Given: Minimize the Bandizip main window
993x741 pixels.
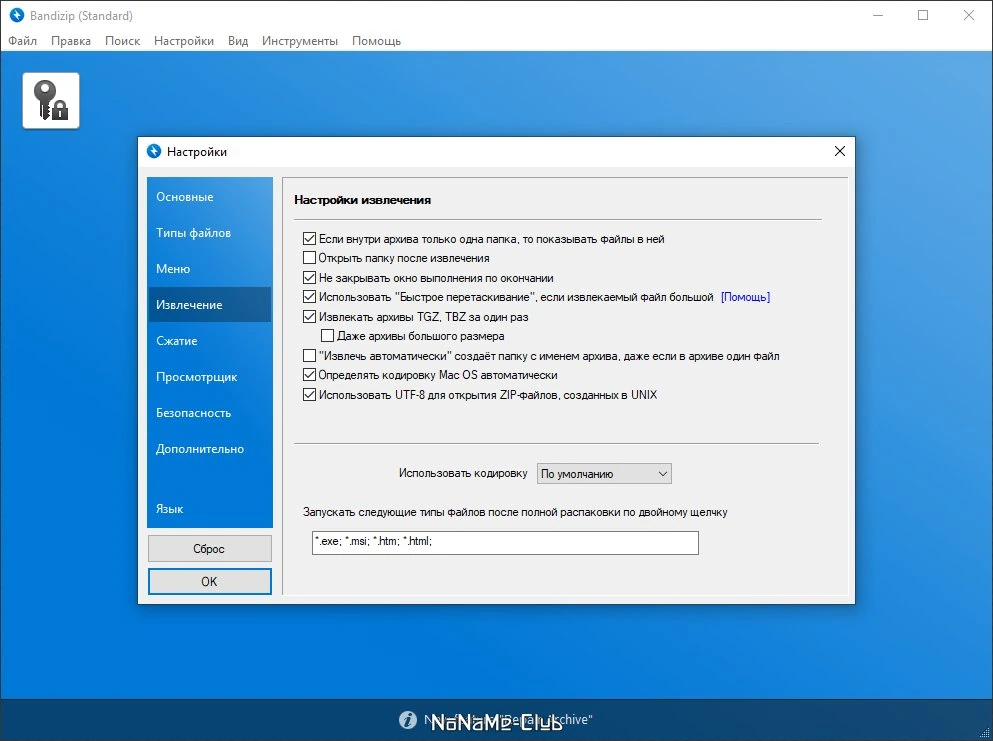Looking at the screenshot, I should [x=878, y=15].
